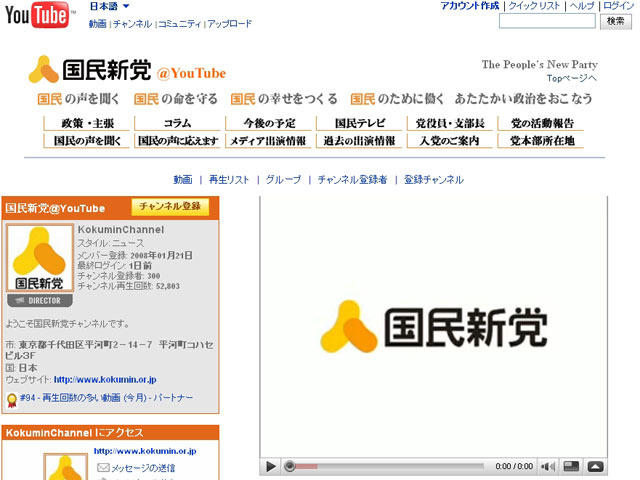Click the KokuminChannel name text
Image resolution: width=640 pixels, height=480 pixels.
121,230
